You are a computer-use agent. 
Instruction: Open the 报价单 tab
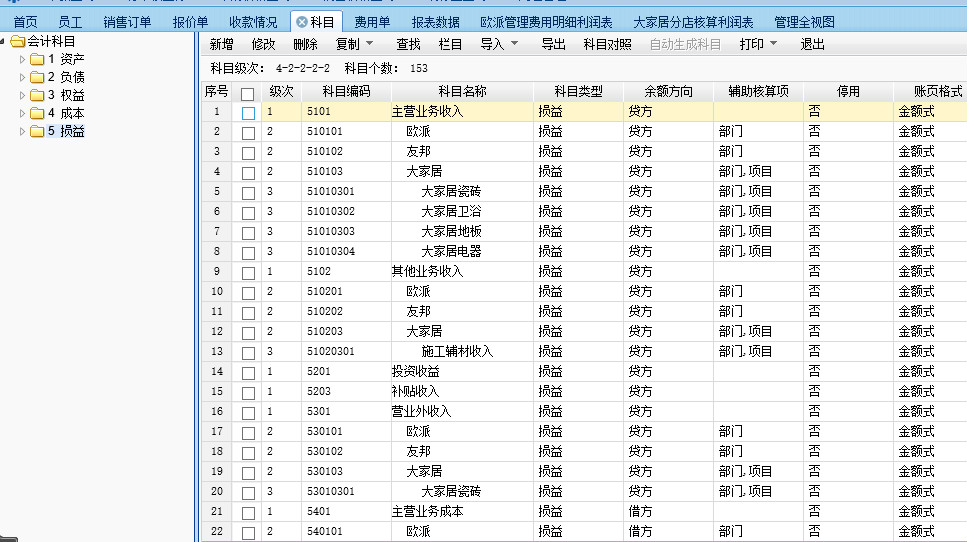pos(190,22)
